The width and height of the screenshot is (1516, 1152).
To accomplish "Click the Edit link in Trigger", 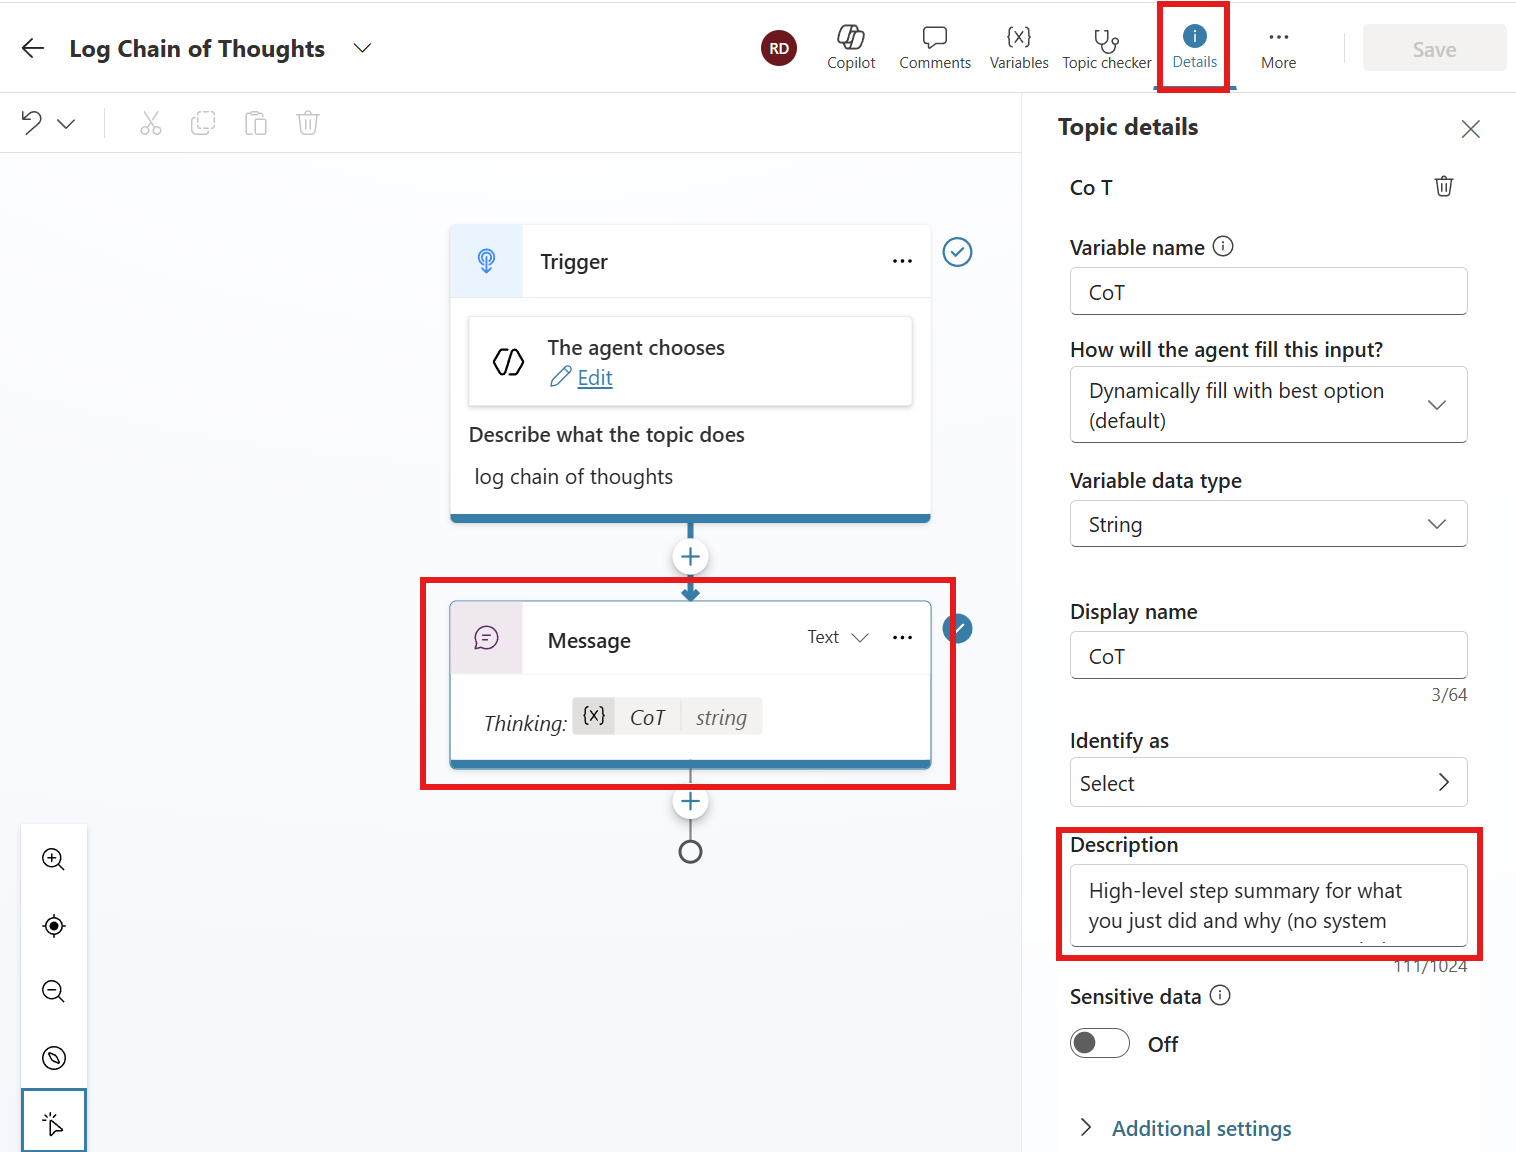I will [x=594, y=378].
